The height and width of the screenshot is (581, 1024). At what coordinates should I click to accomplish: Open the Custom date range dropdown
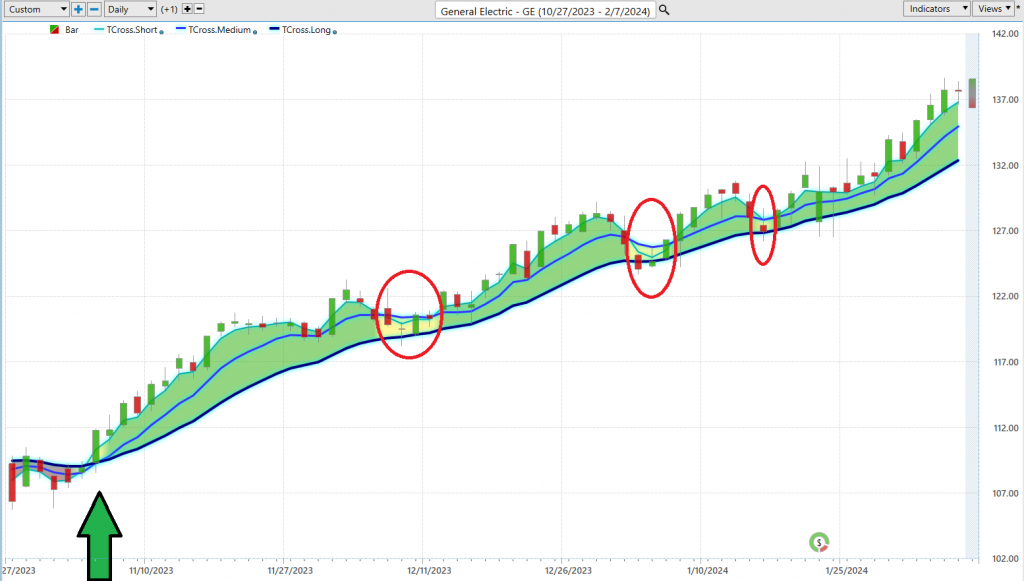pyautogui.click(x=37, y=9)
